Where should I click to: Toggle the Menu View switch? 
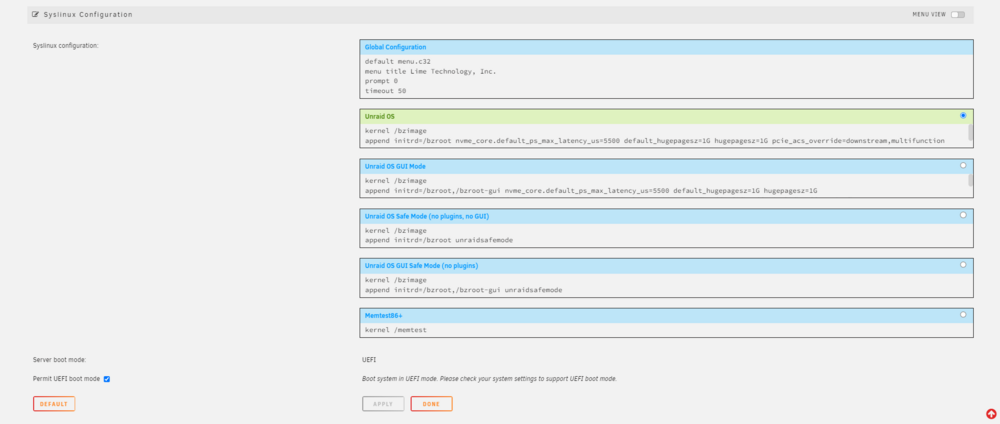click(957, 15)
